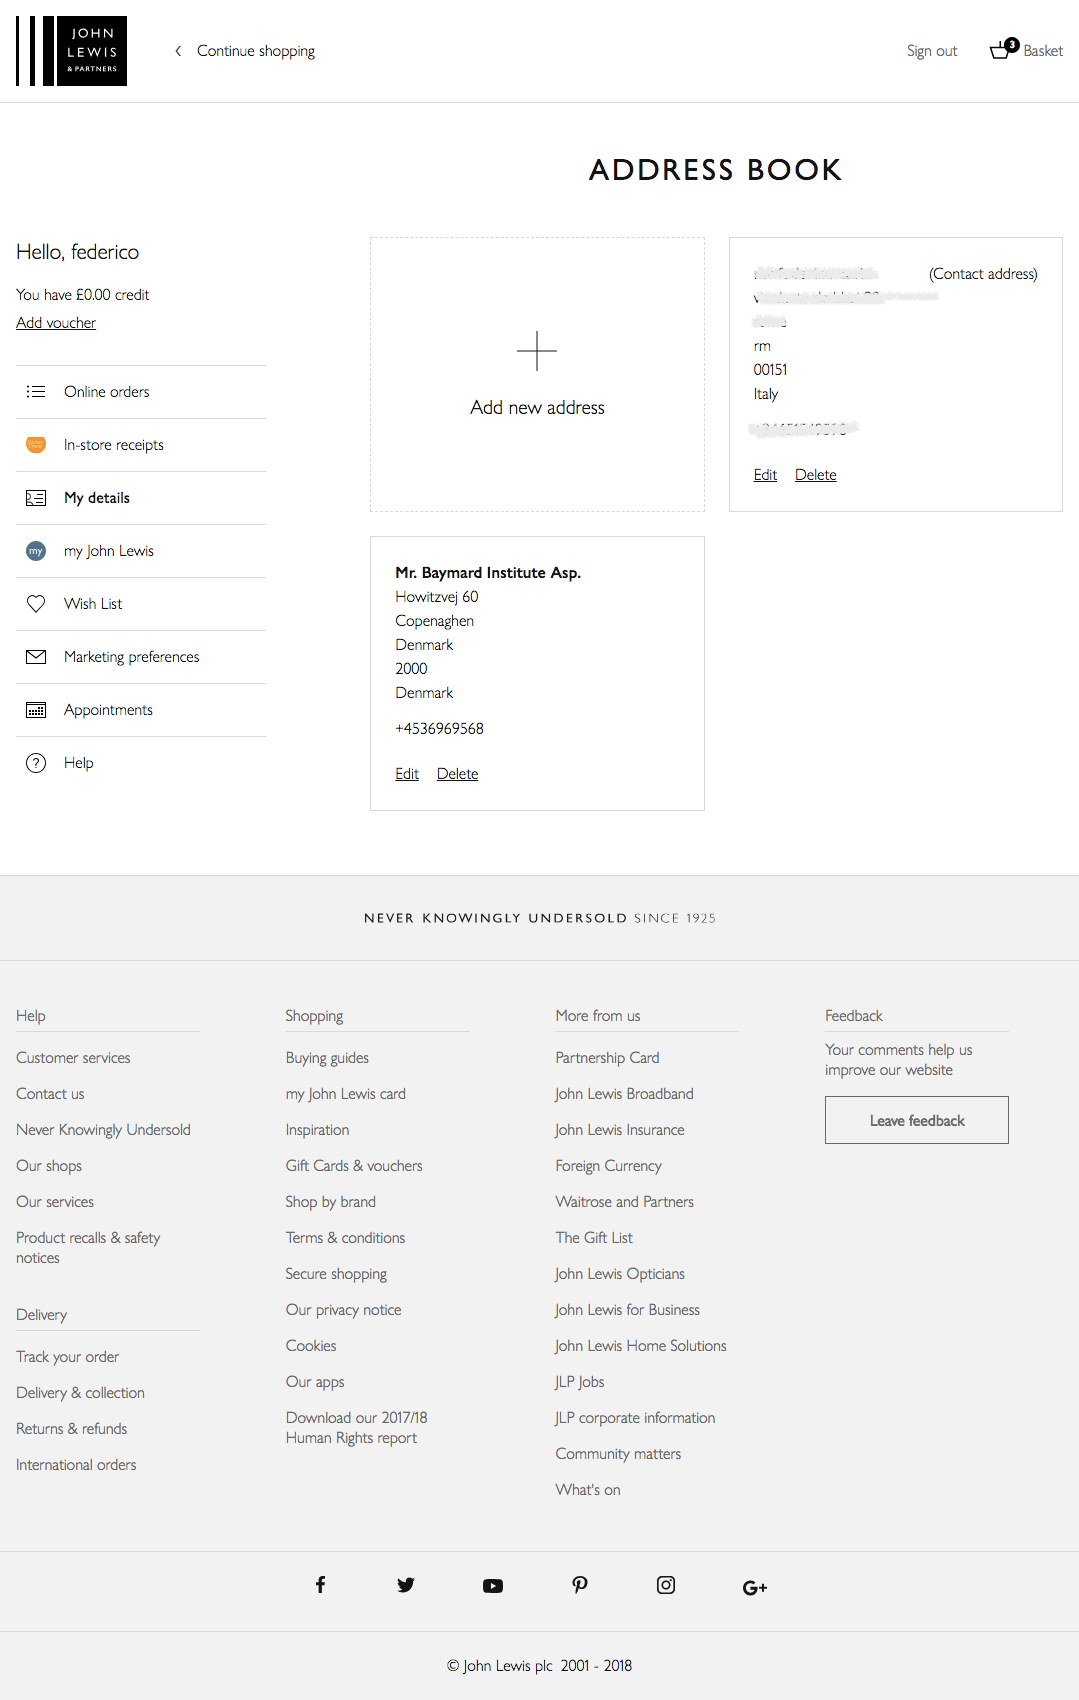Click the Appointments calendar icon
Viewport: 1079px width, 1700px height.
pos(36,710)
